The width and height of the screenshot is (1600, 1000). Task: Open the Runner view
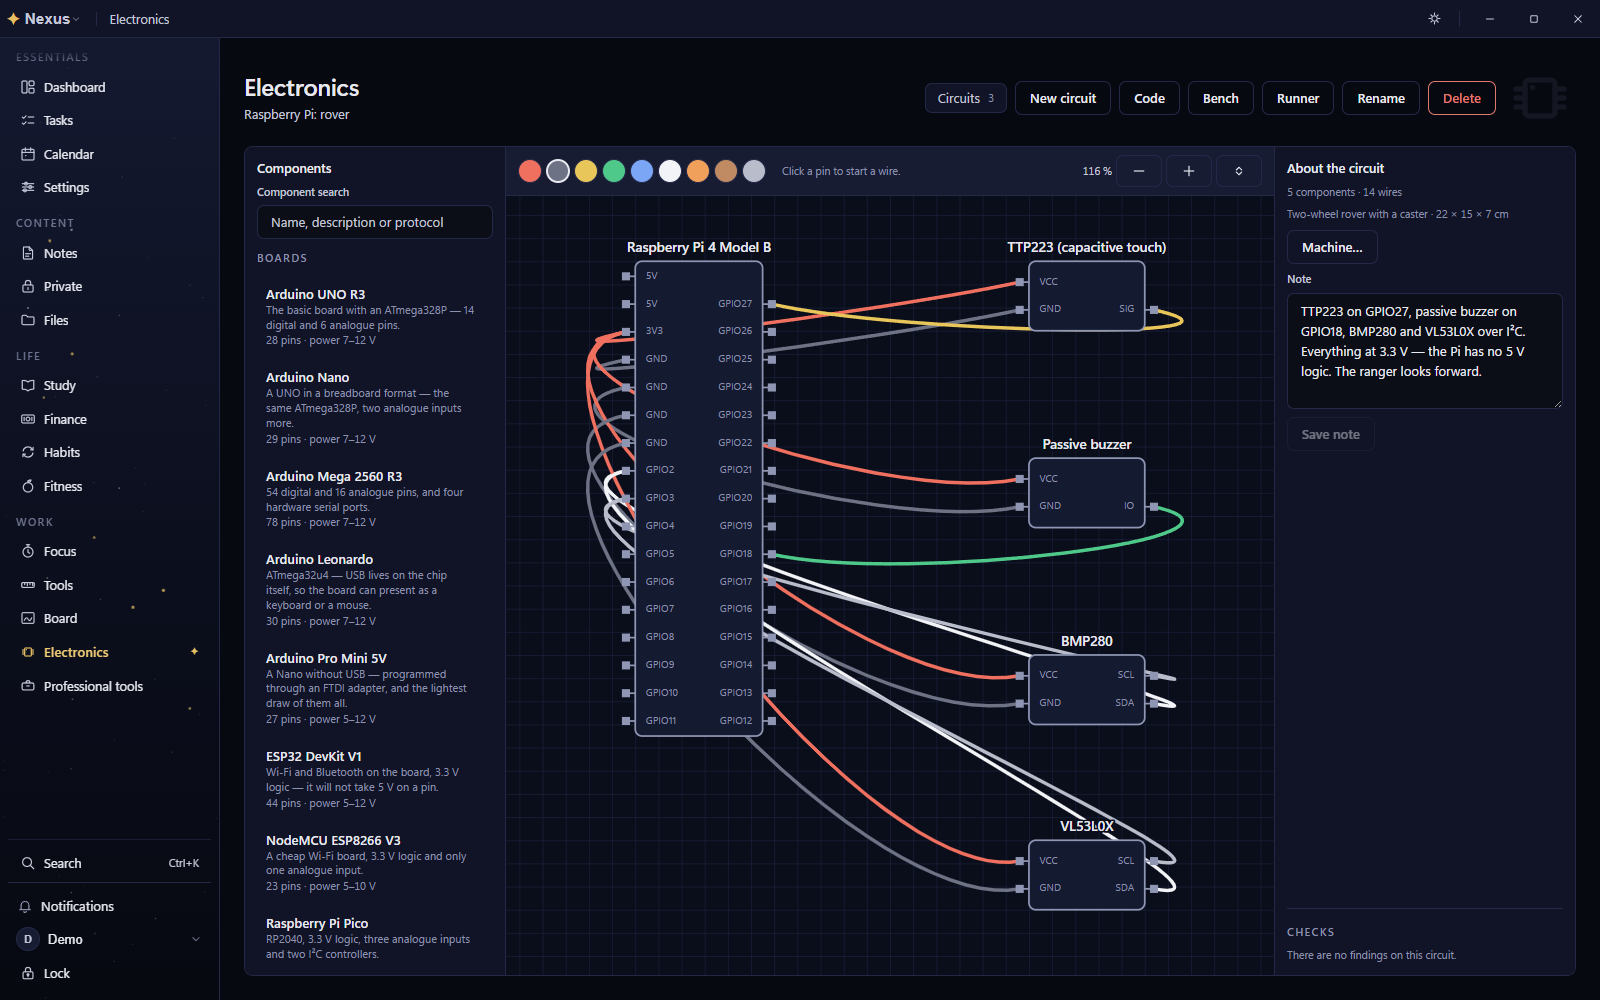coord(1297,98)
